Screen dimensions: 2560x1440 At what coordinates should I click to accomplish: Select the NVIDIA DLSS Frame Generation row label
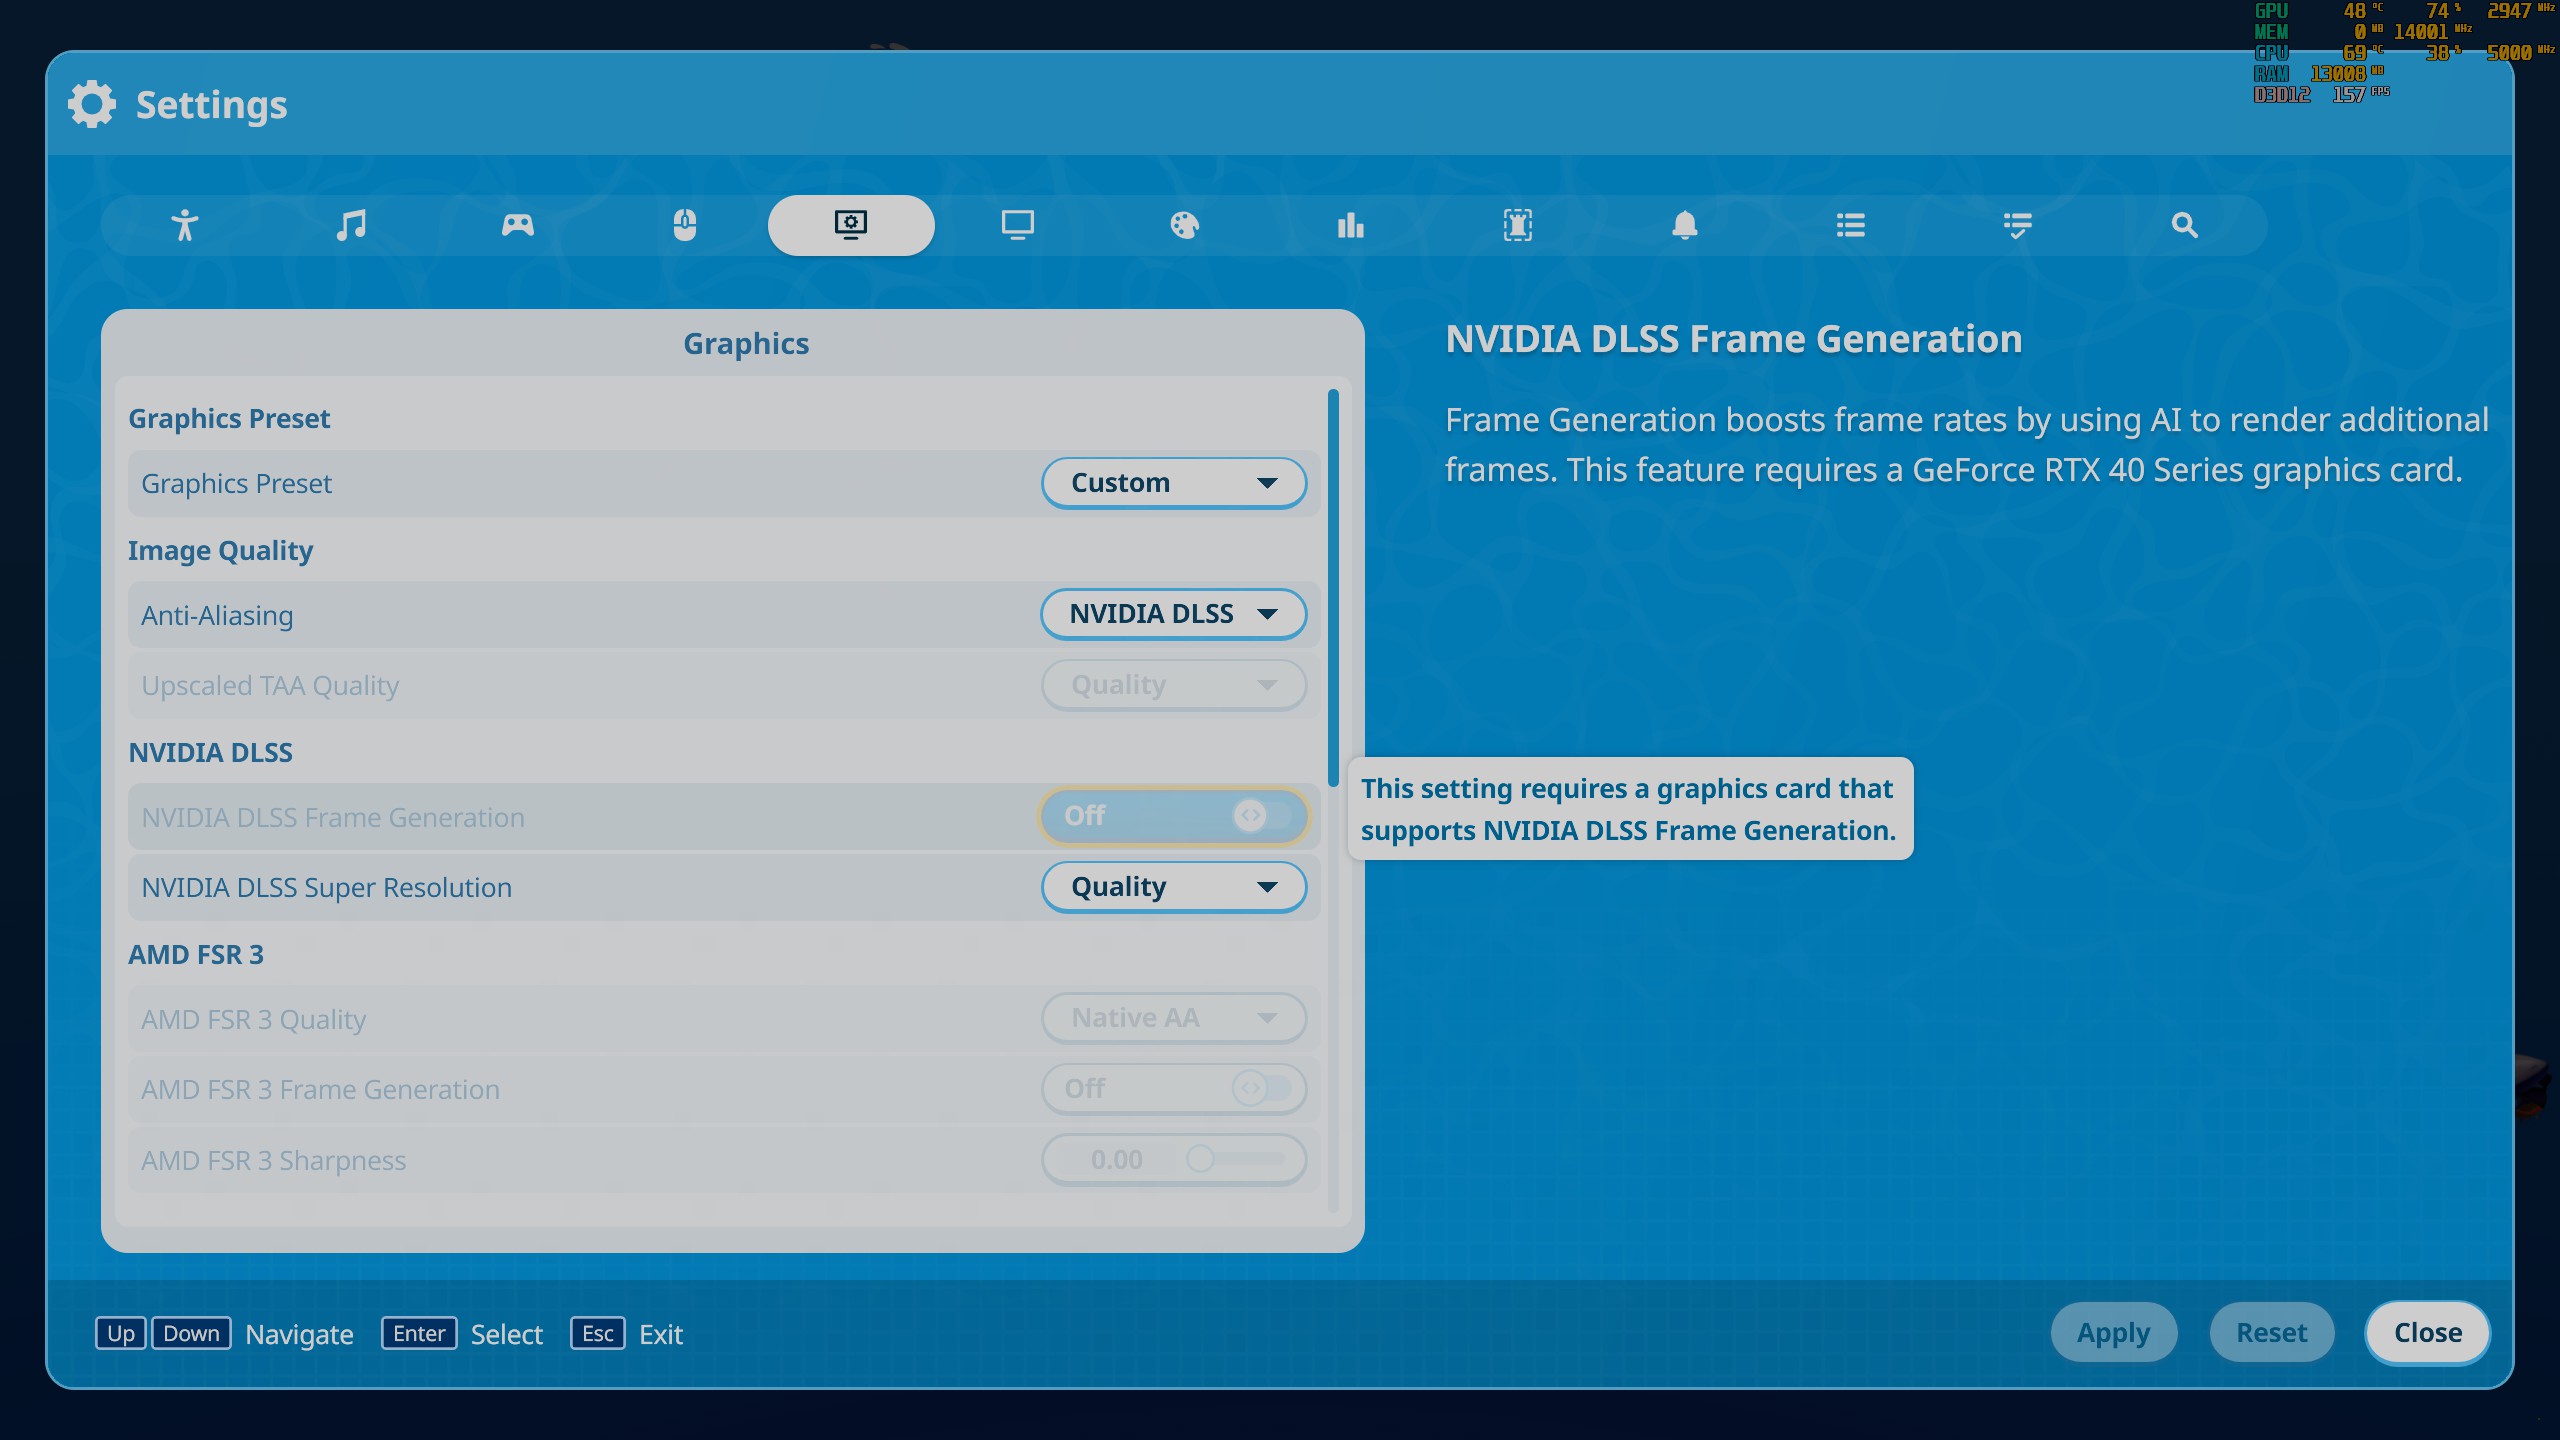pyautogui.click(x=333, y=818)
